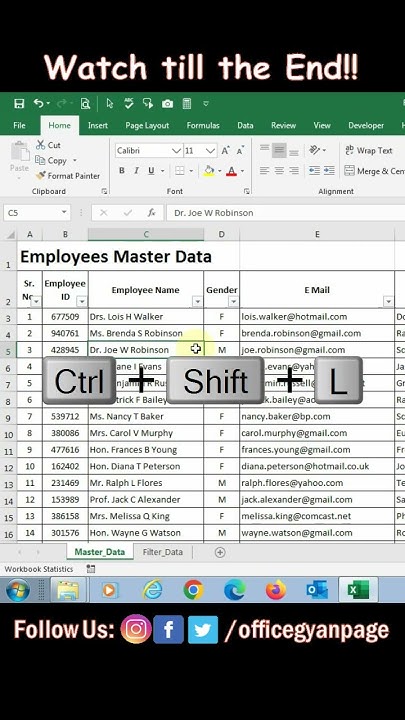Viewport: 405px width, 720px height.
Task: Click the Save icon in Quick Access toolbar
Action: point(19,104)
